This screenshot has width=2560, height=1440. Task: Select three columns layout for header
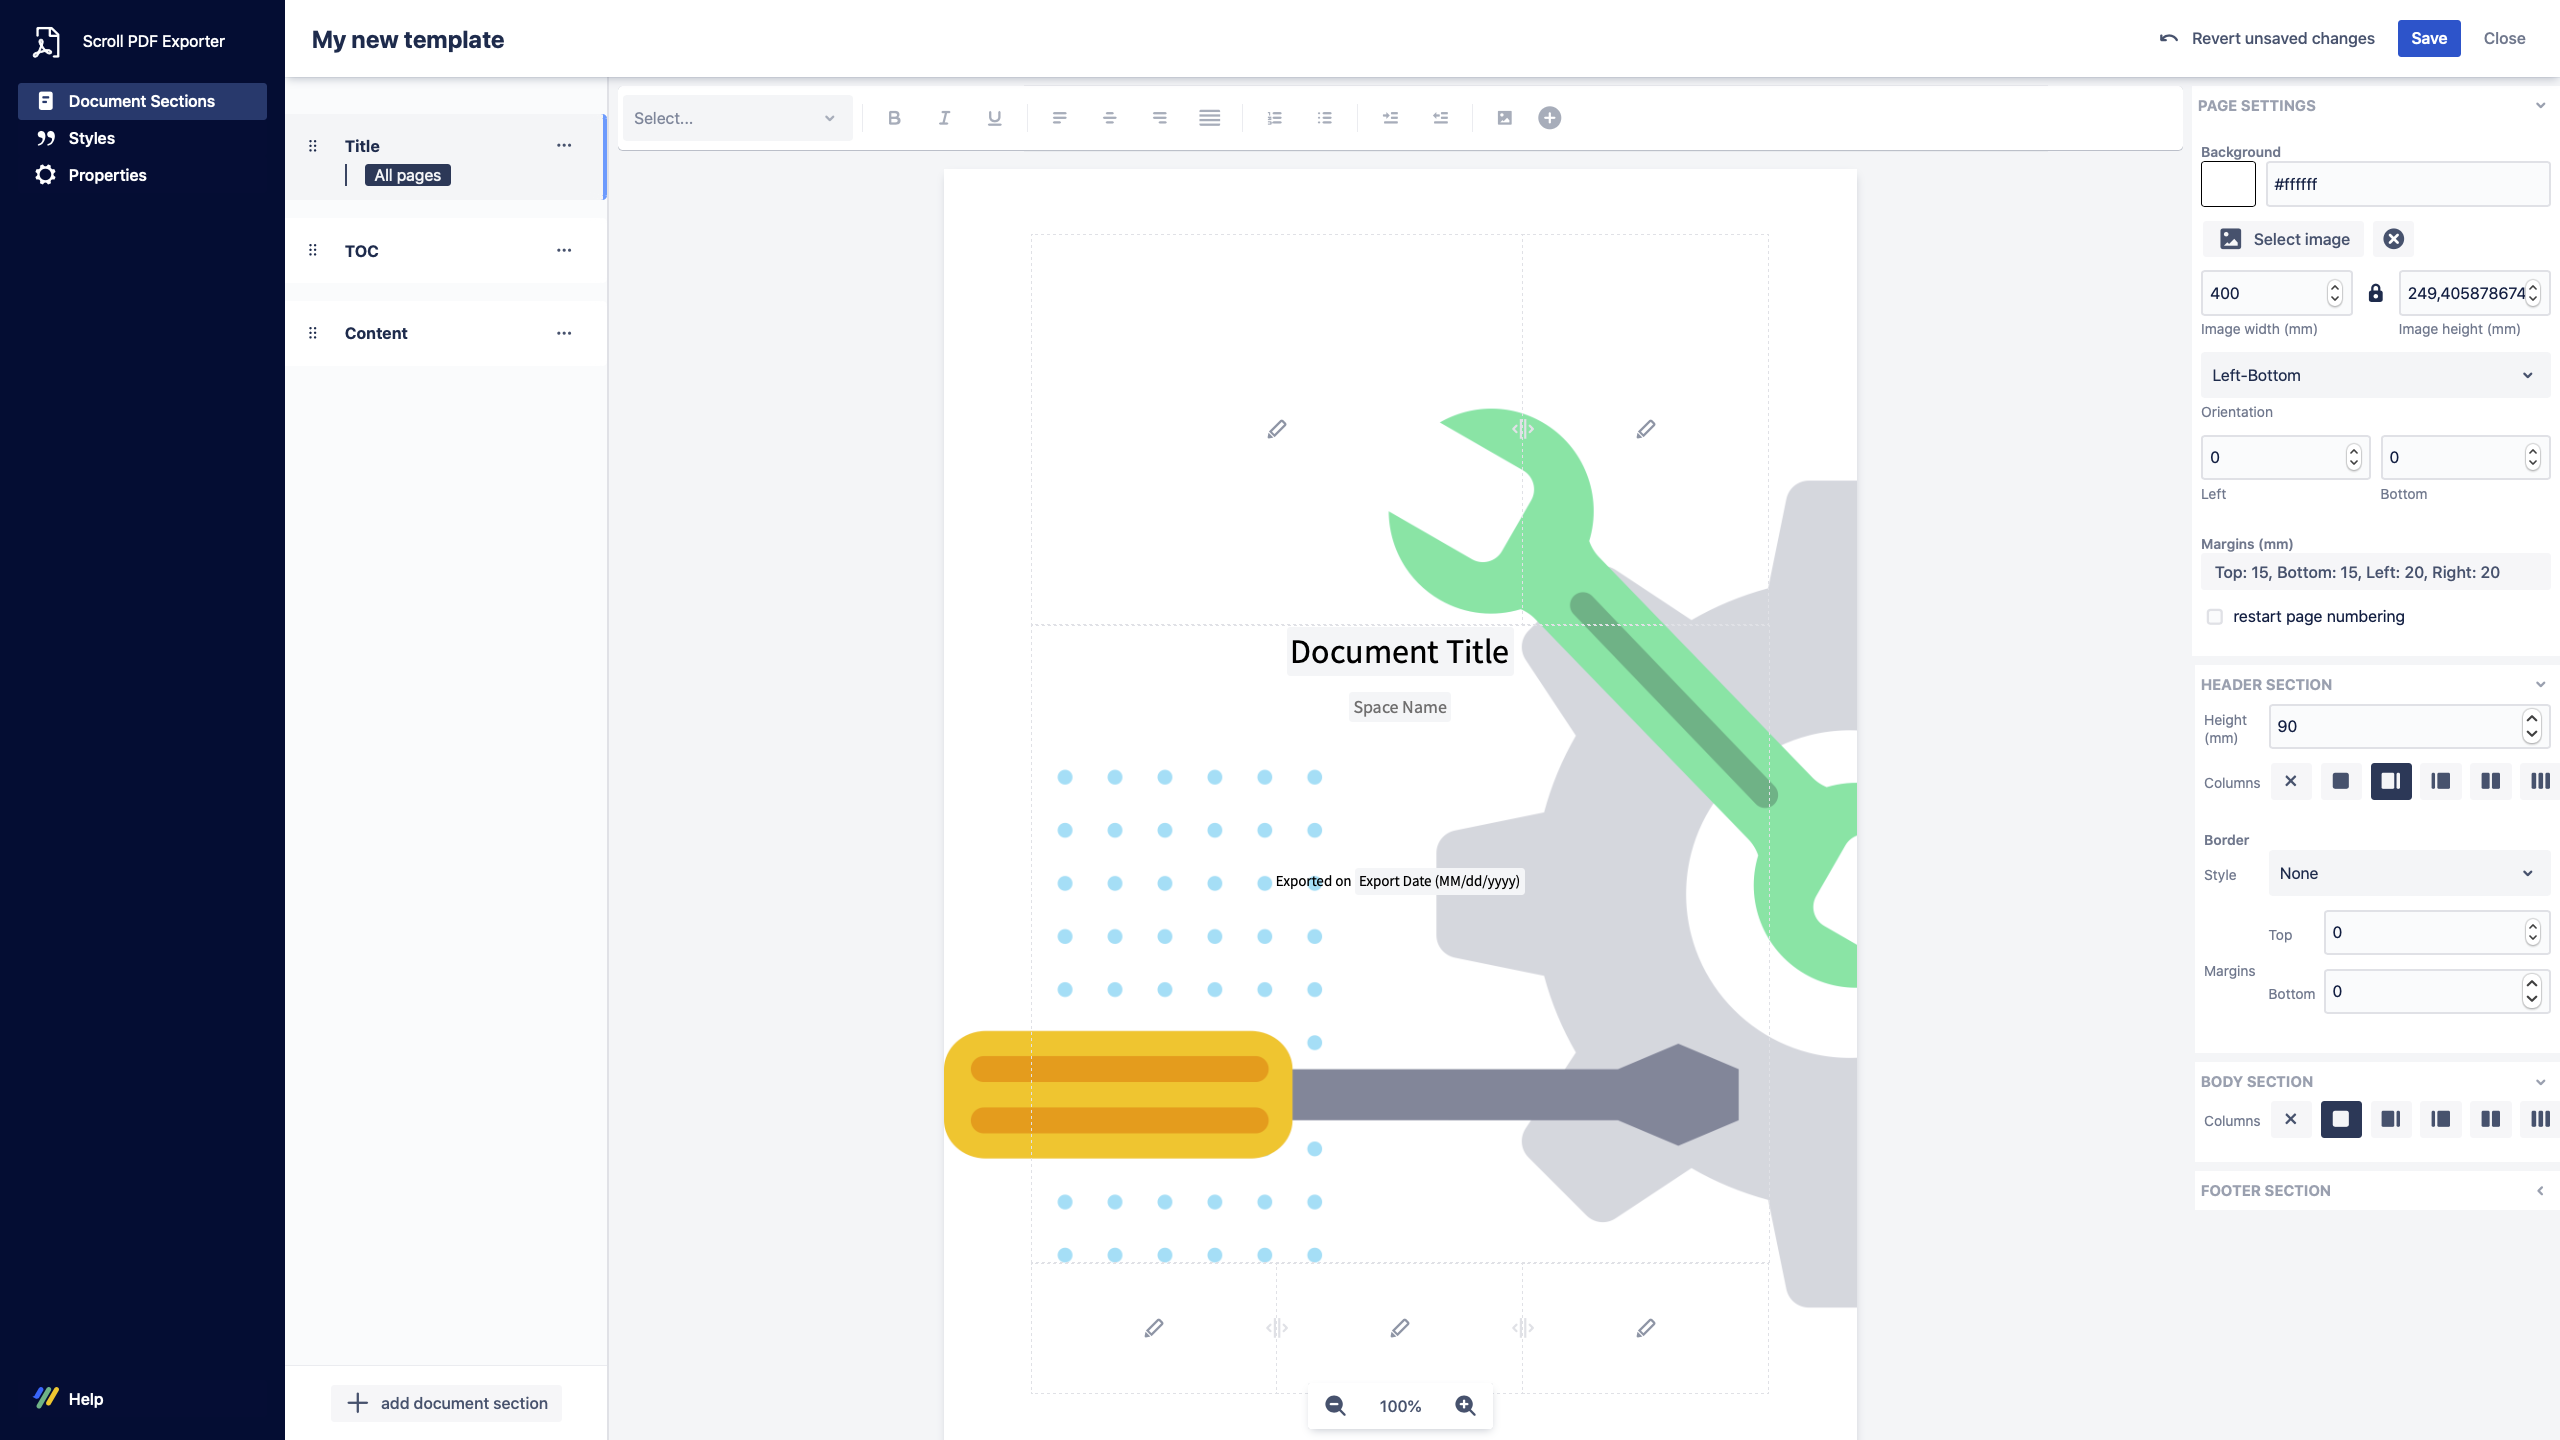click(x=2540, y=781)
